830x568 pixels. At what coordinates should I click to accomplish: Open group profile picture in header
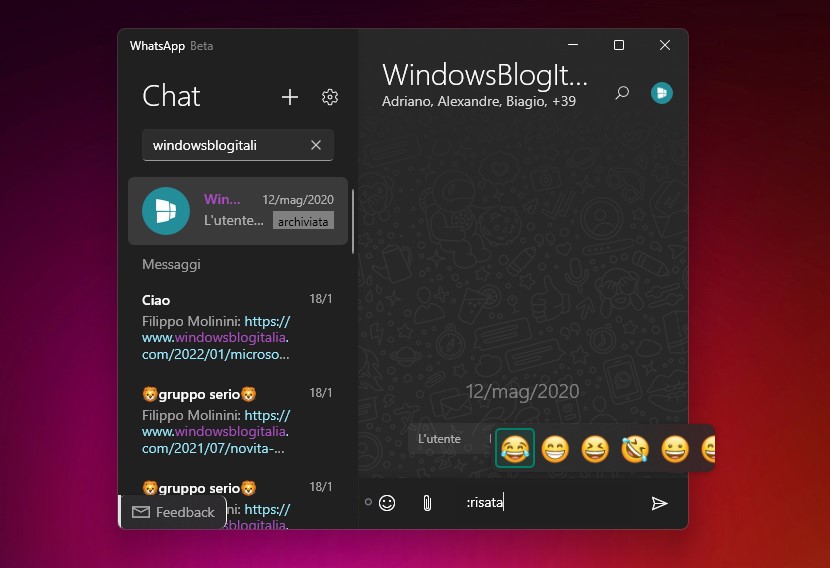(662, 93)
